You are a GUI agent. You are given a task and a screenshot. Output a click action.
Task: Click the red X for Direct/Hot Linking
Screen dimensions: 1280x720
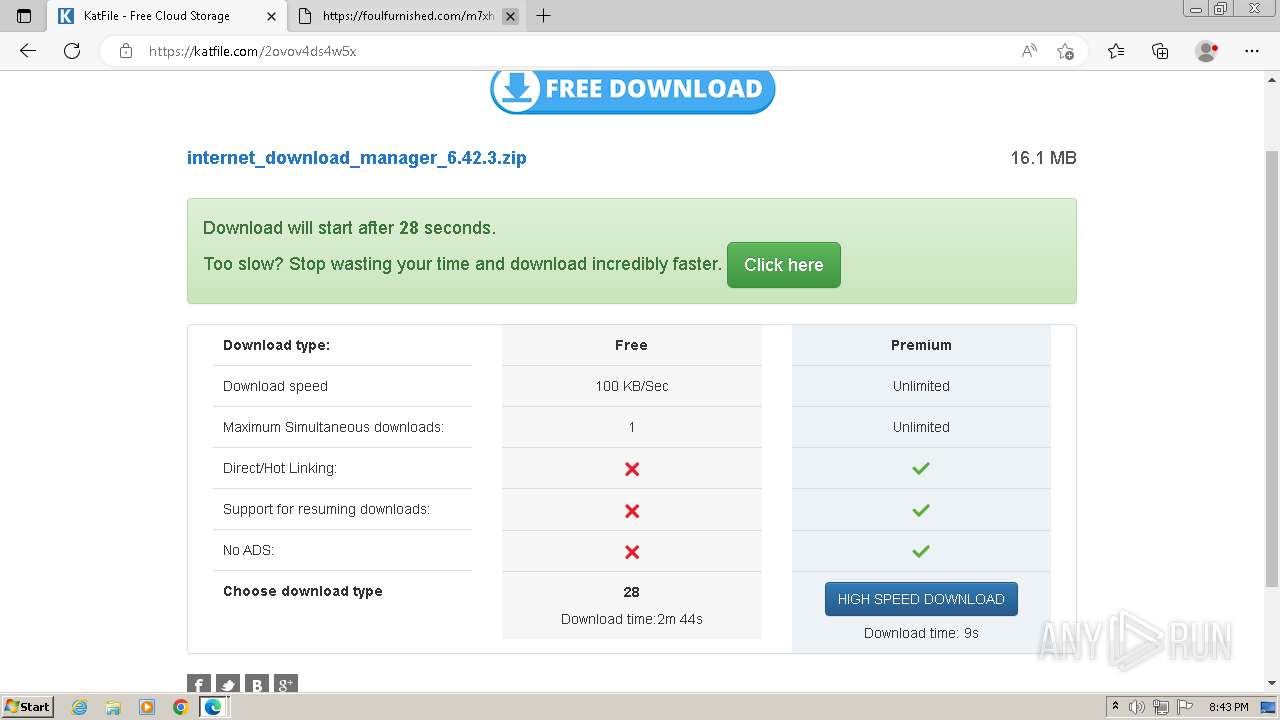(x=632, y=469)
